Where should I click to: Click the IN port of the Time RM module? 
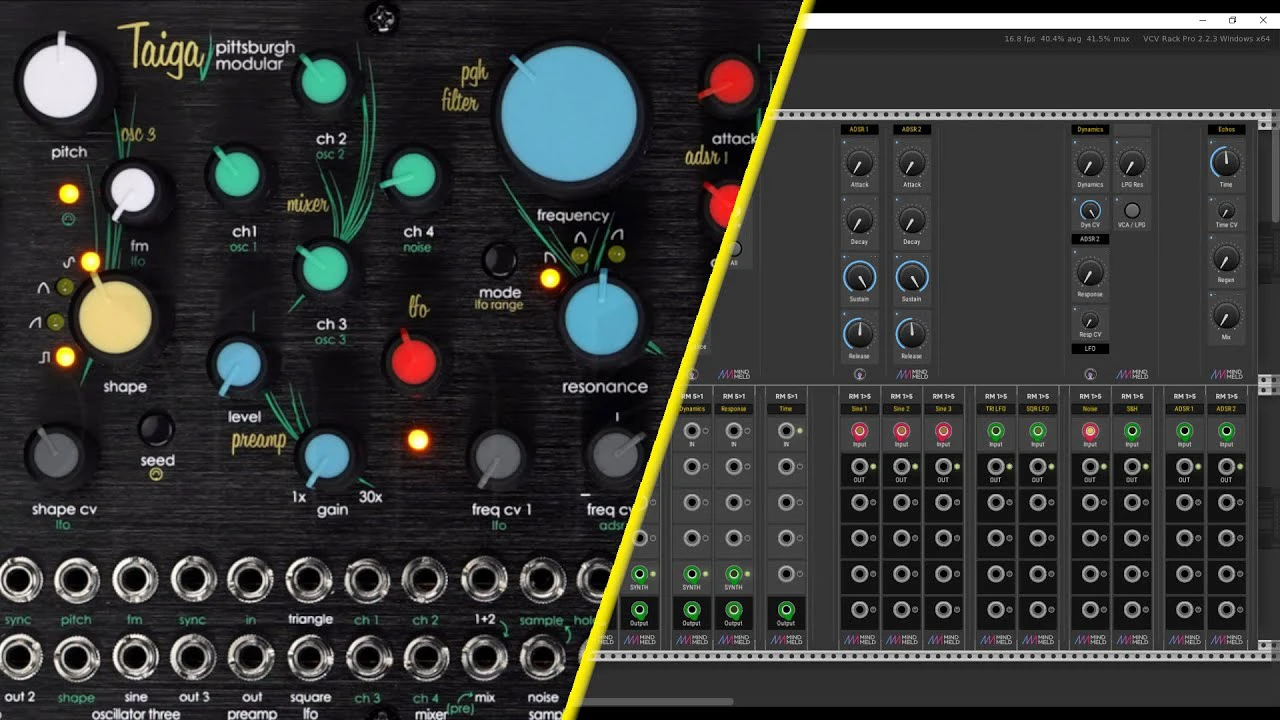[x=786, y=431]
